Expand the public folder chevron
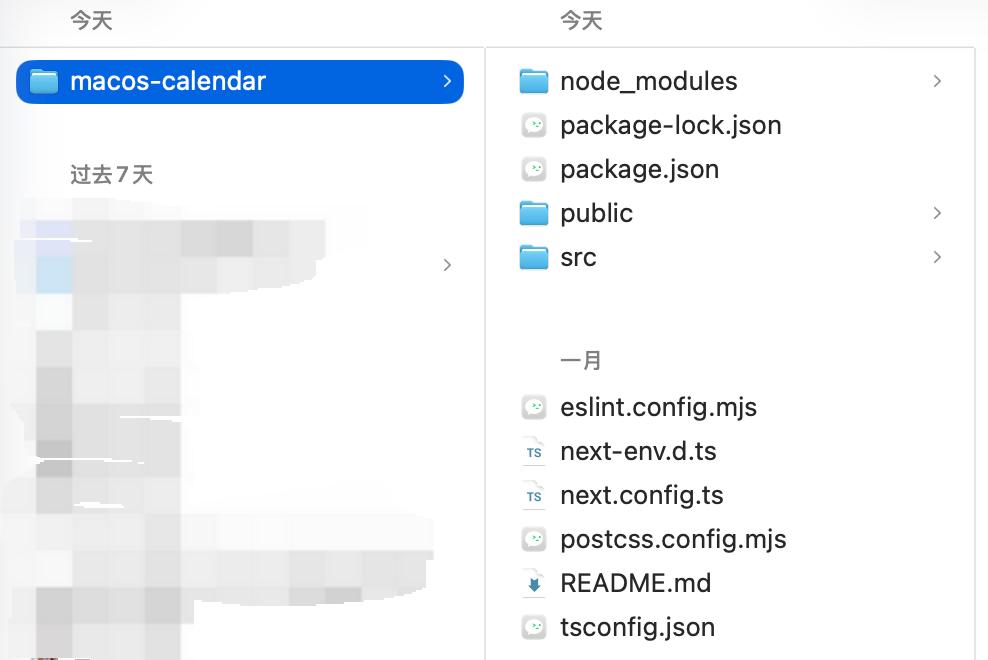Screen dimensions: 988x660 [937, 213]
